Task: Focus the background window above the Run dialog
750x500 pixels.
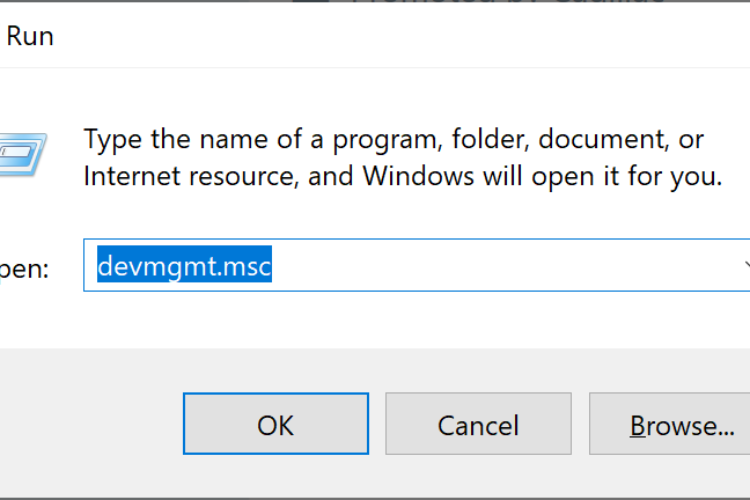Action: [x=478, y=1]
